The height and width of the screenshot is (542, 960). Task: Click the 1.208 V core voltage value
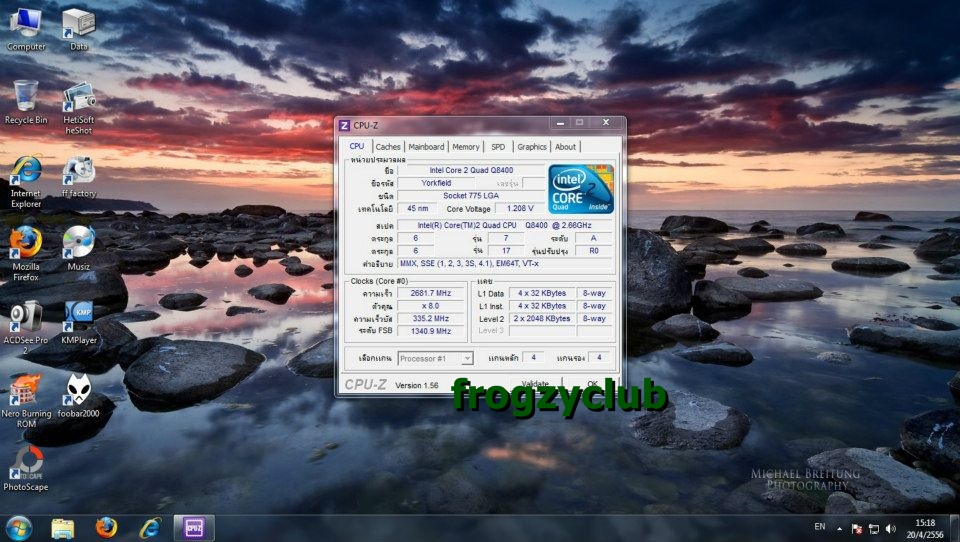[520, 208]
